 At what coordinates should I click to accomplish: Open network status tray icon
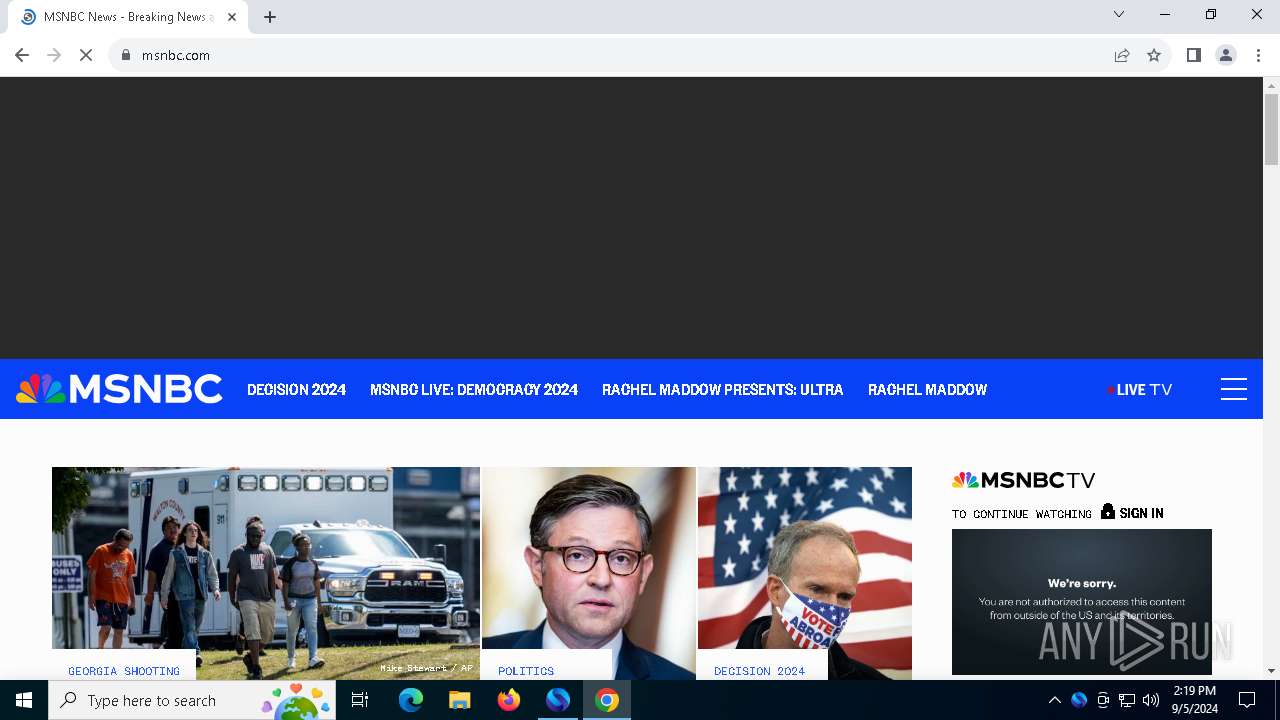pos(1127,700)
